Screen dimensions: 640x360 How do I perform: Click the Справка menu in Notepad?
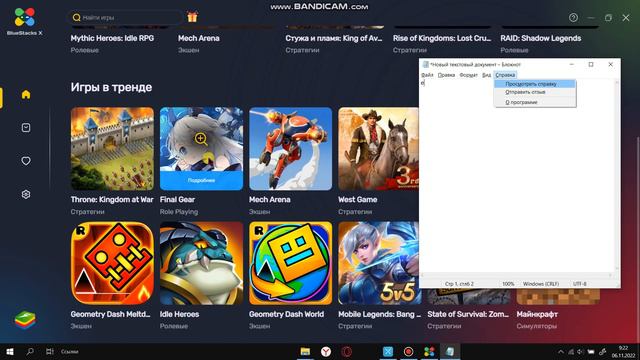tap(505, 75)
